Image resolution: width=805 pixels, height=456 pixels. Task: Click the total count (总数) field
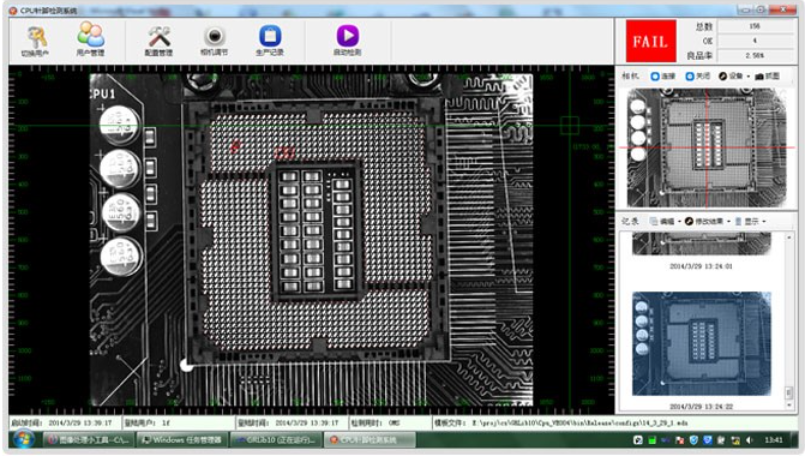(753, 26)
